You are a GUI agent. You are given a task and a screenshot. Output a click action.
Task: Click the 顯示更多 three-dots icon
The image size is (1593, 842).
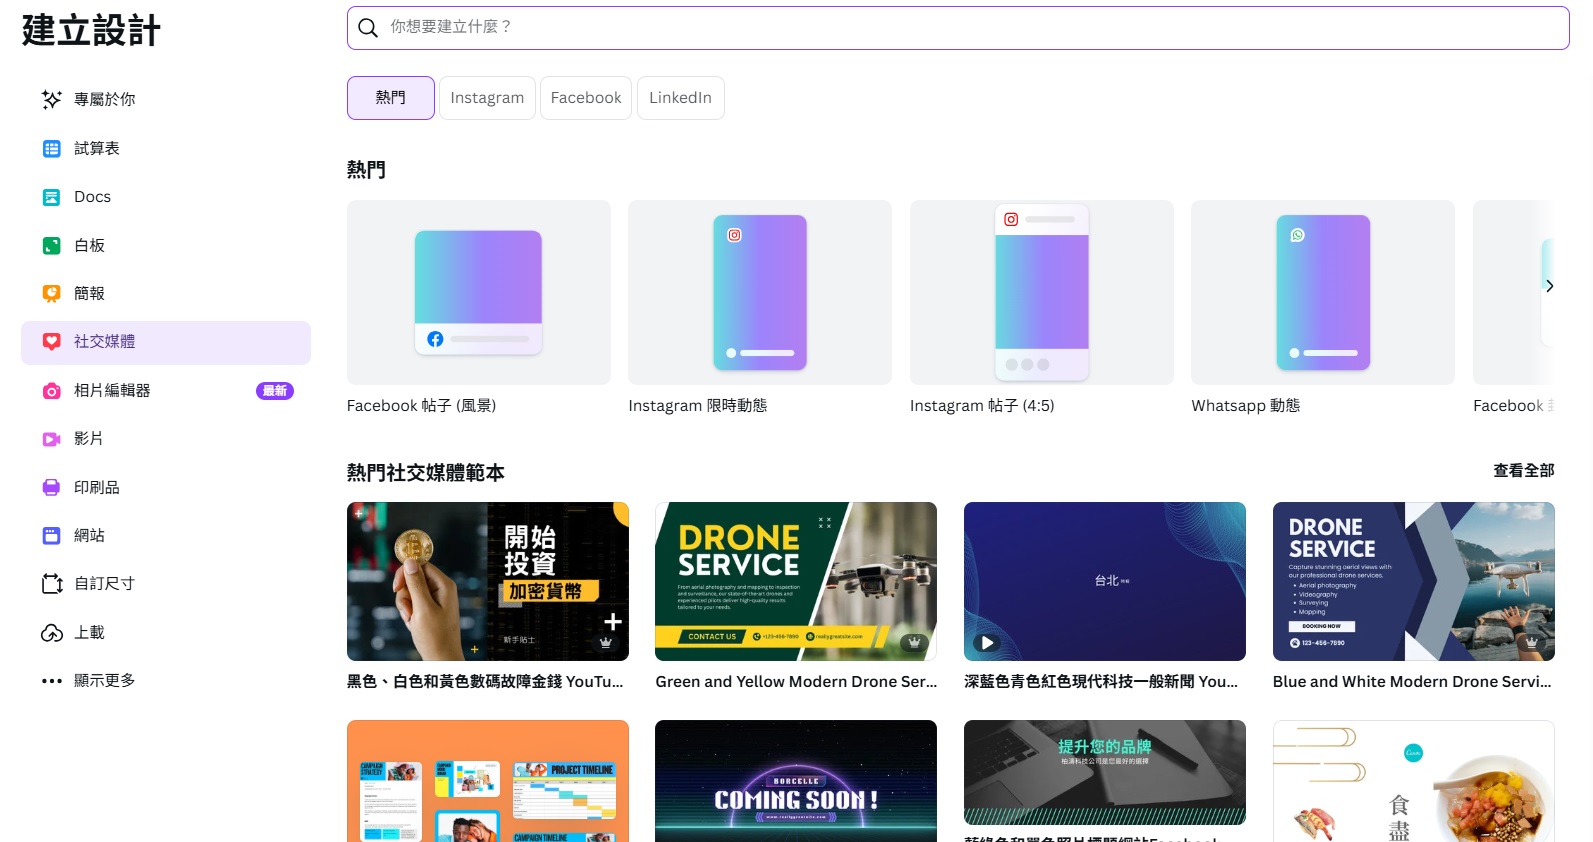pyautogui.click(x=52, y=680)
